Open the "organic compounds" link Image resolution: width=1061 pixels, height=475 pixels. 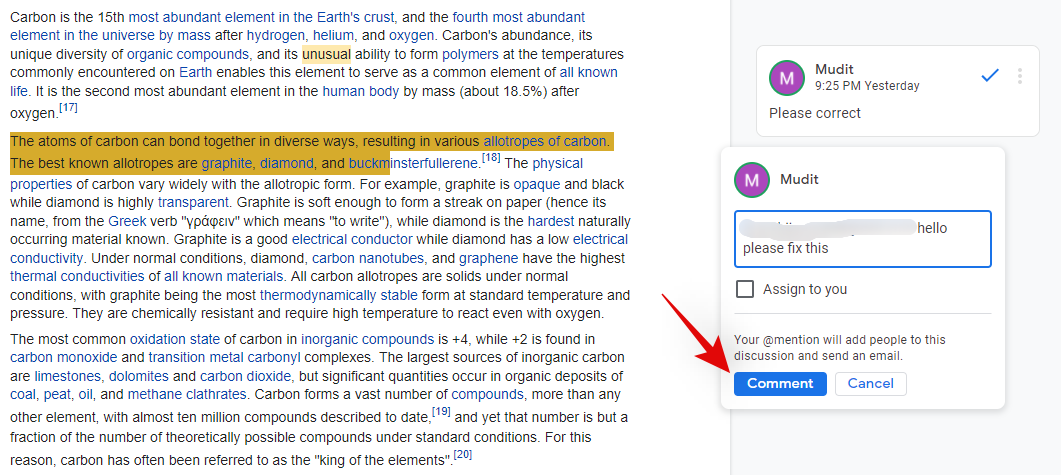tap(188, 54)
